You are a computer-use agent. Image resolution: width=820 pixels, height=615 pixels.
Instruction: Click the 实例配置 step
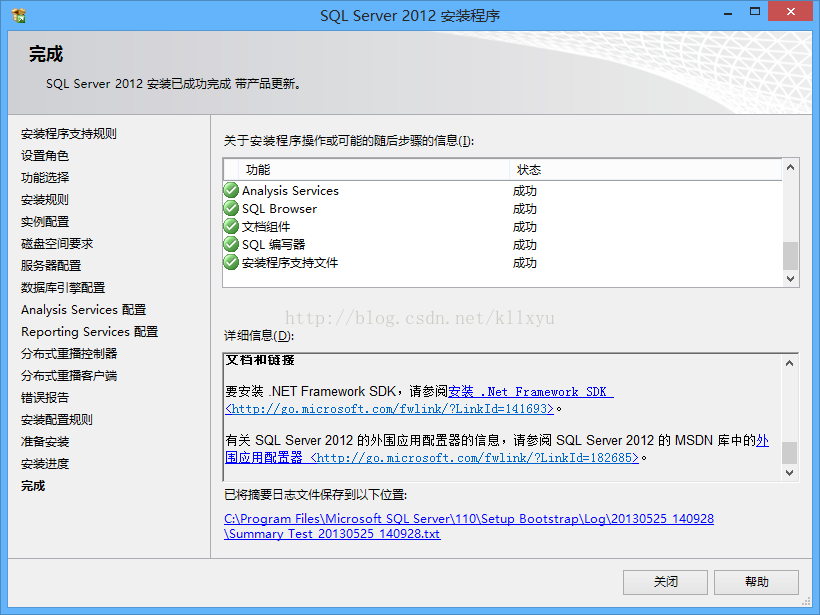tap(45, 221)
